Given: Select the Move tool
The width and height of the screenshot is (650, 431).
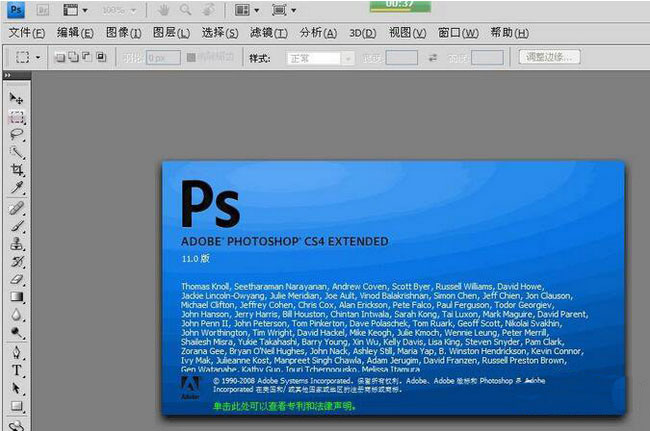Looking at the screenshot, I should 16,98.
